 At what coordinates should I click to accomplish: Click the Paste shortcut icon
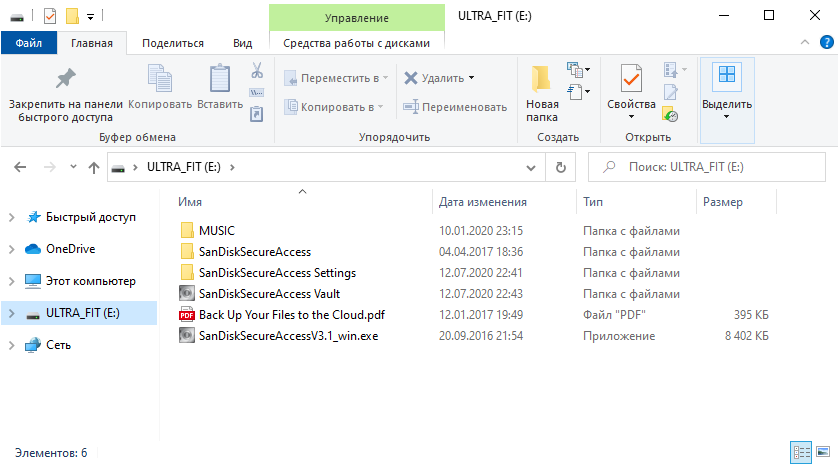pos(257,114)
